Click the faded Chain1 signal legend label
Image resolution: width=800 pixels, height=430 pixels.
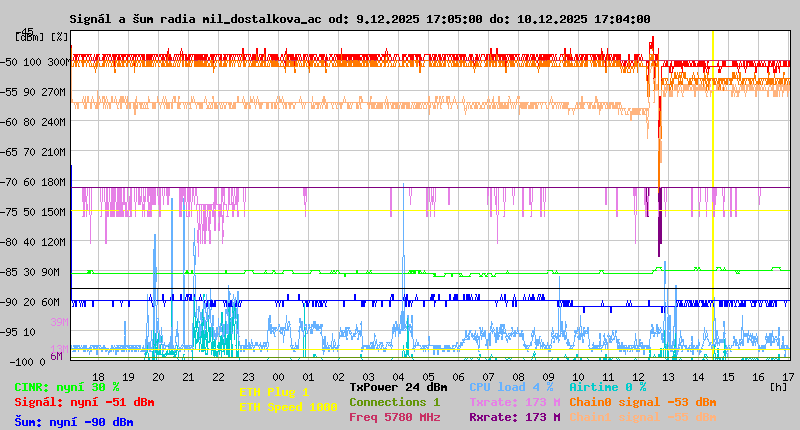[635, 417]
